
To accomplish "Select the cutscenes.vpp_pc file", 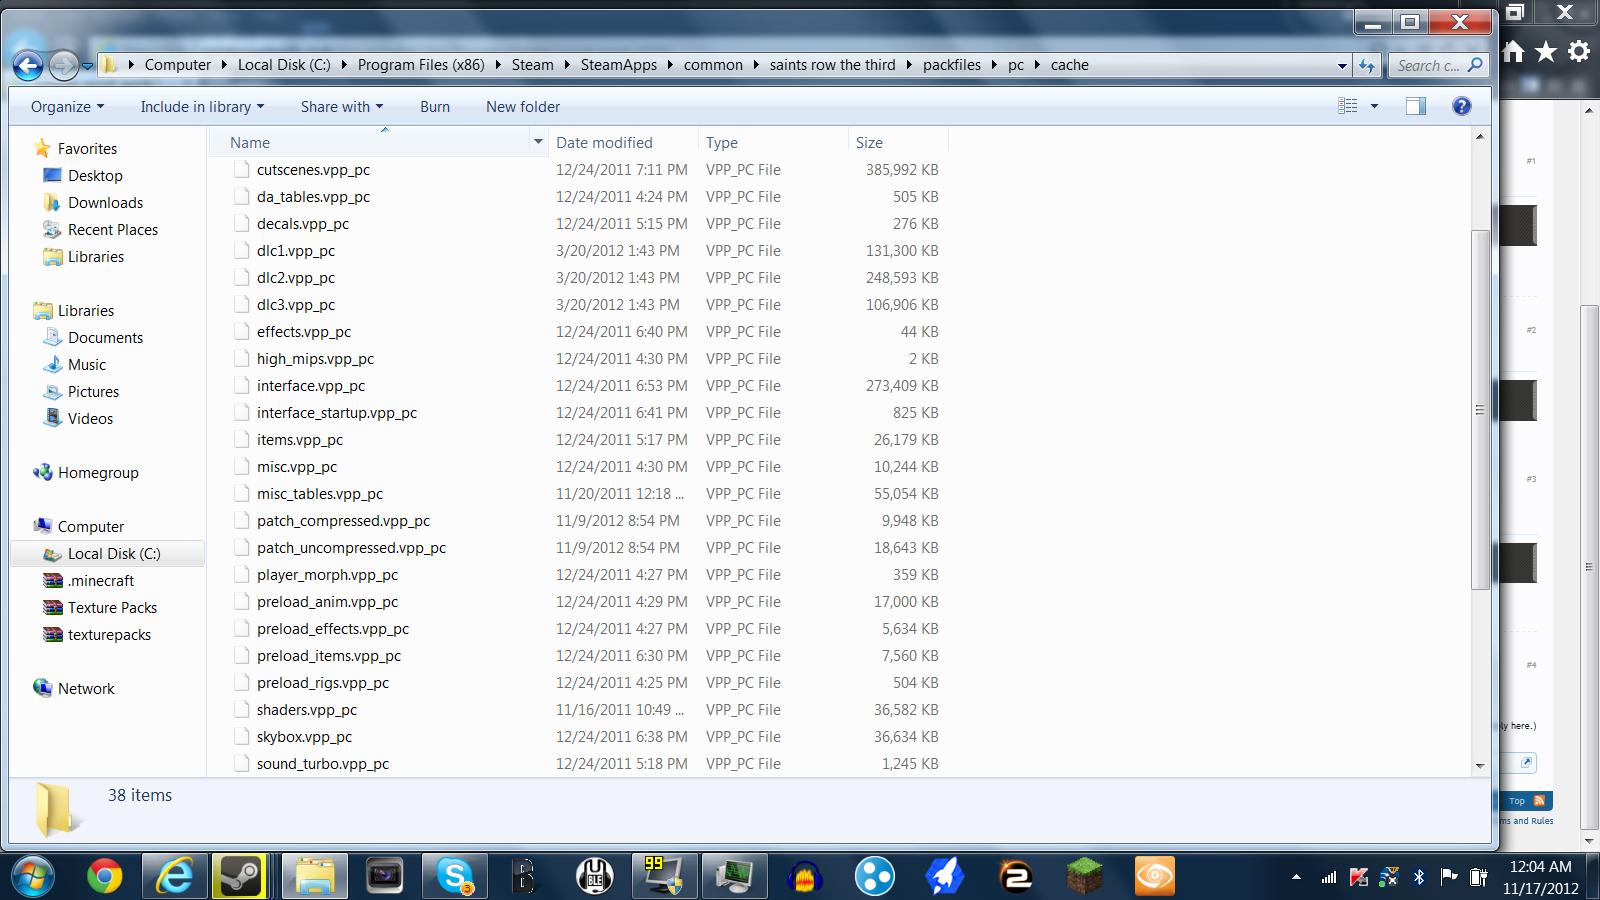I will [313, 169].
